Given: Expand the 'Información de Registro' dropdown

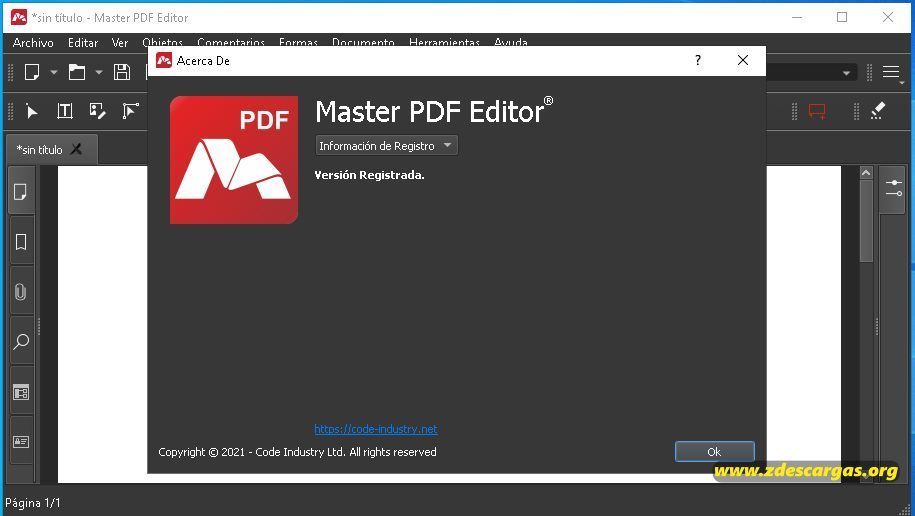Looking at the screenshot, I should point(386,145).
